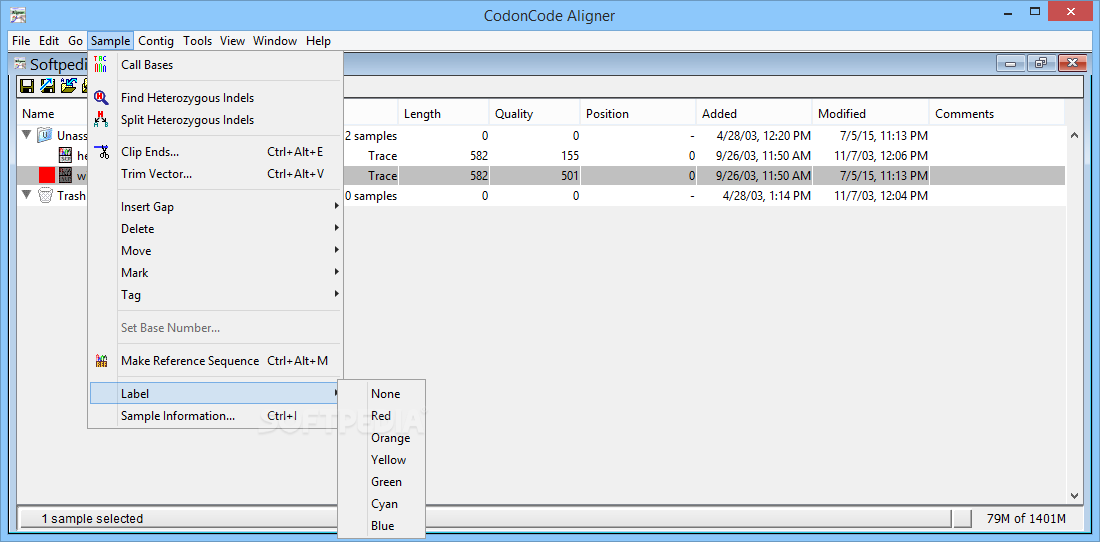
Task: Sort by the Added column header
Action: (754, 114)
